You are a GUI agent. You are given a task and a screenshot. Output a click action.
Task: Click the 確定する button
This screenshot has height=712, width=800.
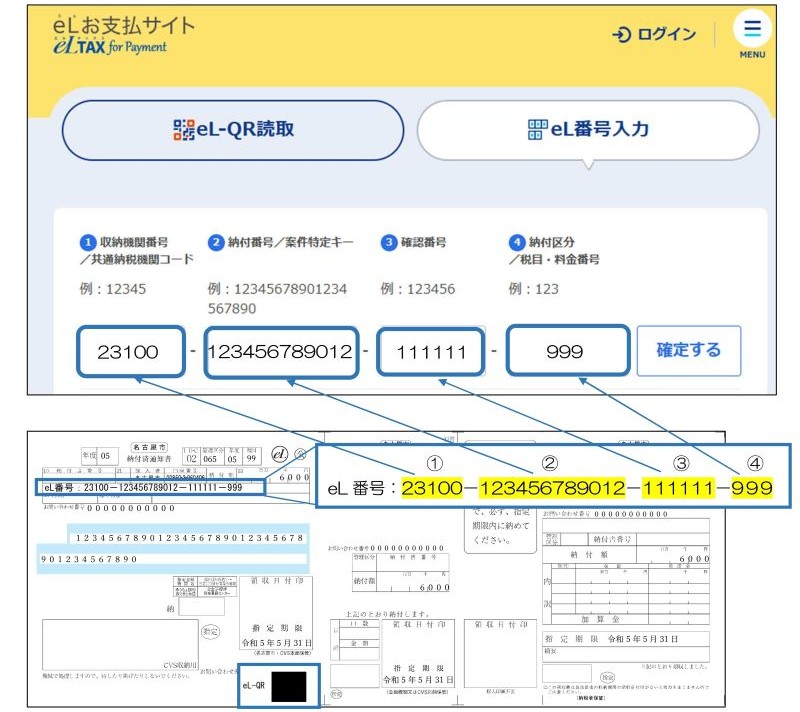point(689,350)
